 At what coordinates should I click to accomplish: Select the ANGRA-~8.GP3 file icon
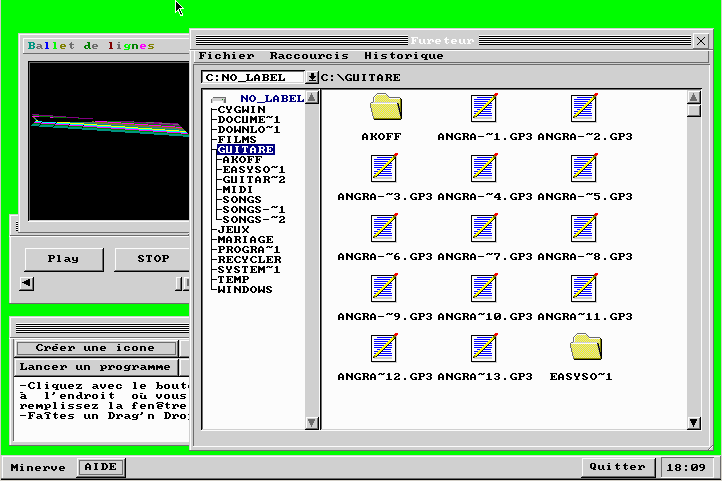(584, 228)
